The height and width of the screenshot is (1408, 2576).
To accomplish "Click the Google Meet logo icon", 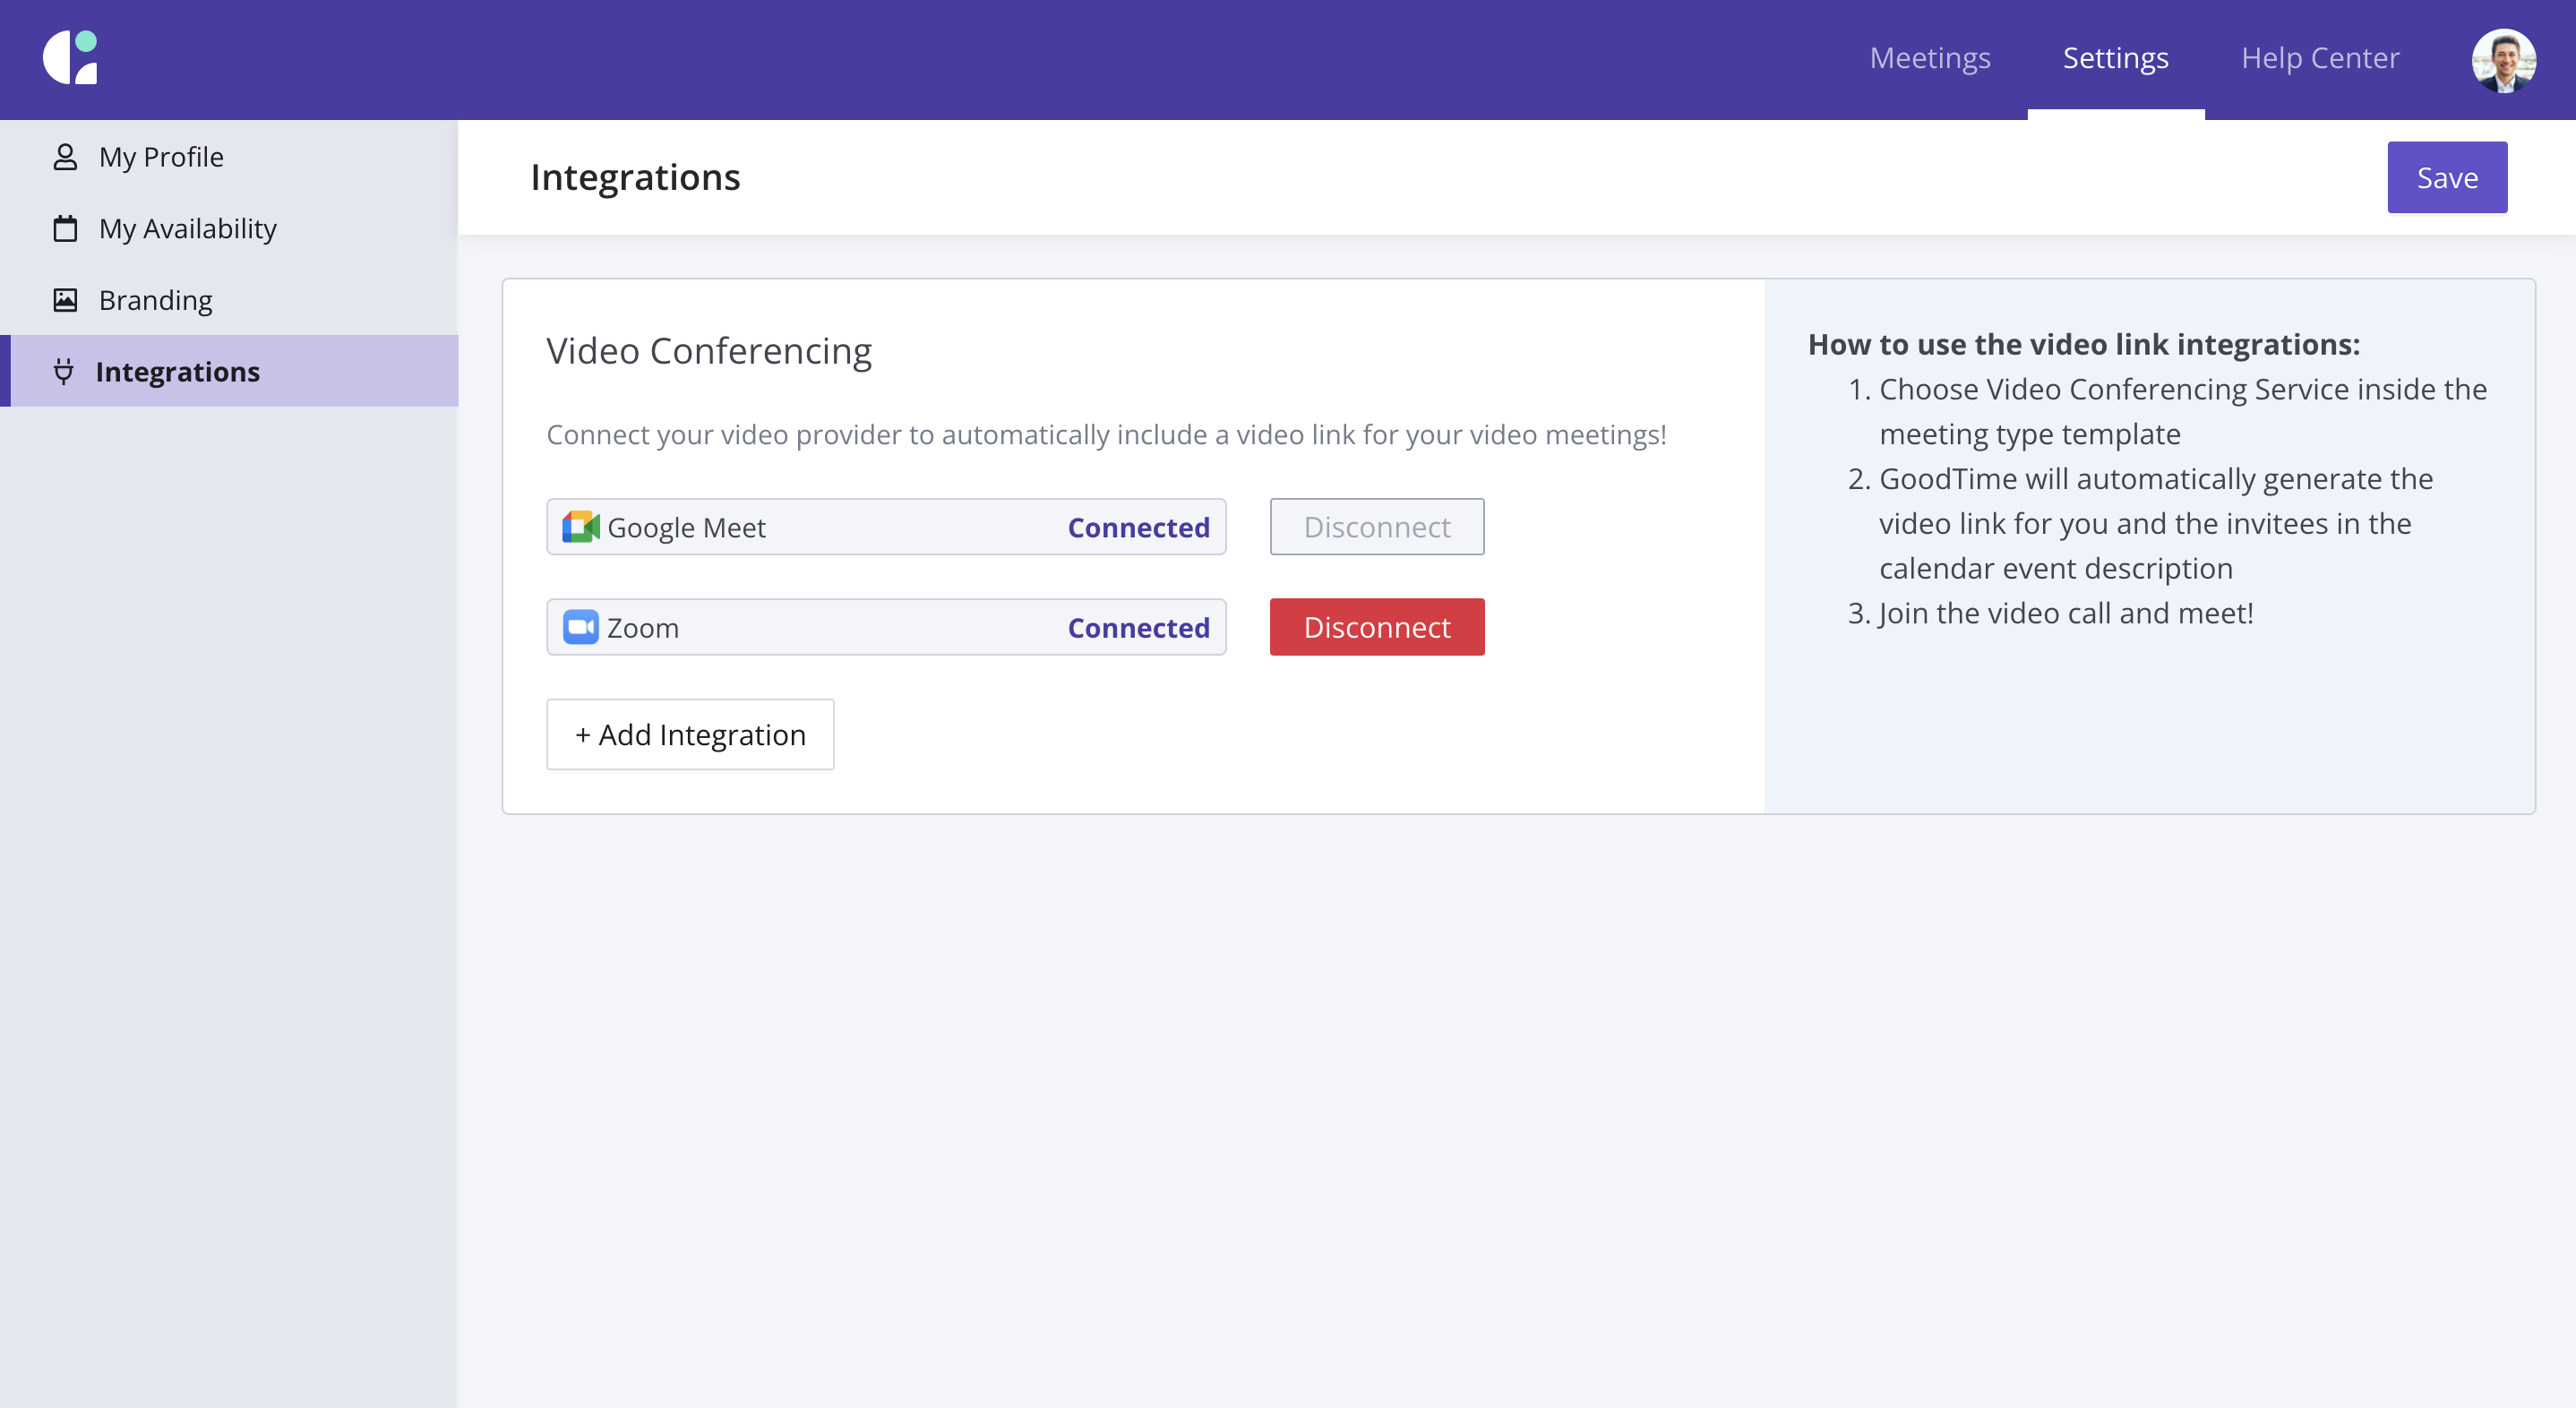I will point(580,527).
